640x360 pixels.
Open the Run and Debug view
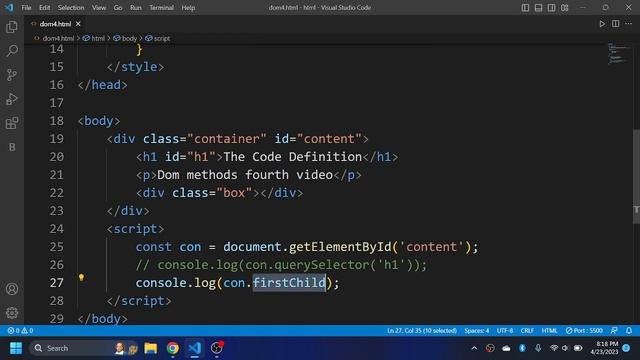(12, 99)
